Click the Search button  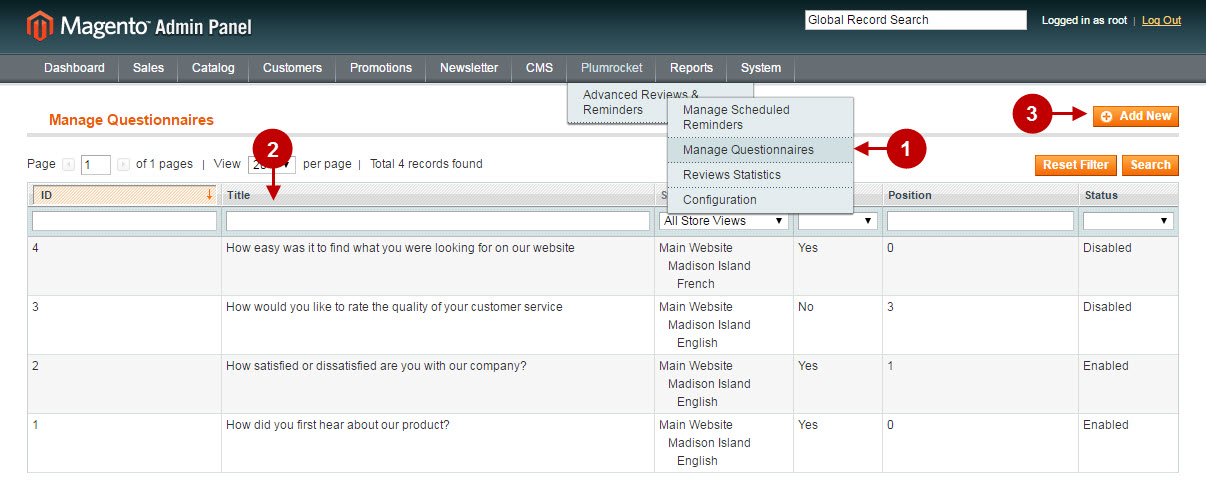(1150, 165)
